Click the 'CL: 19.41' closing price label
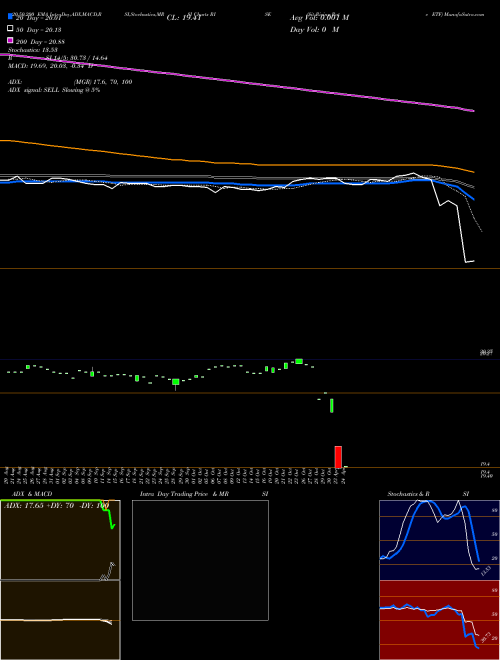 (184, 18)
